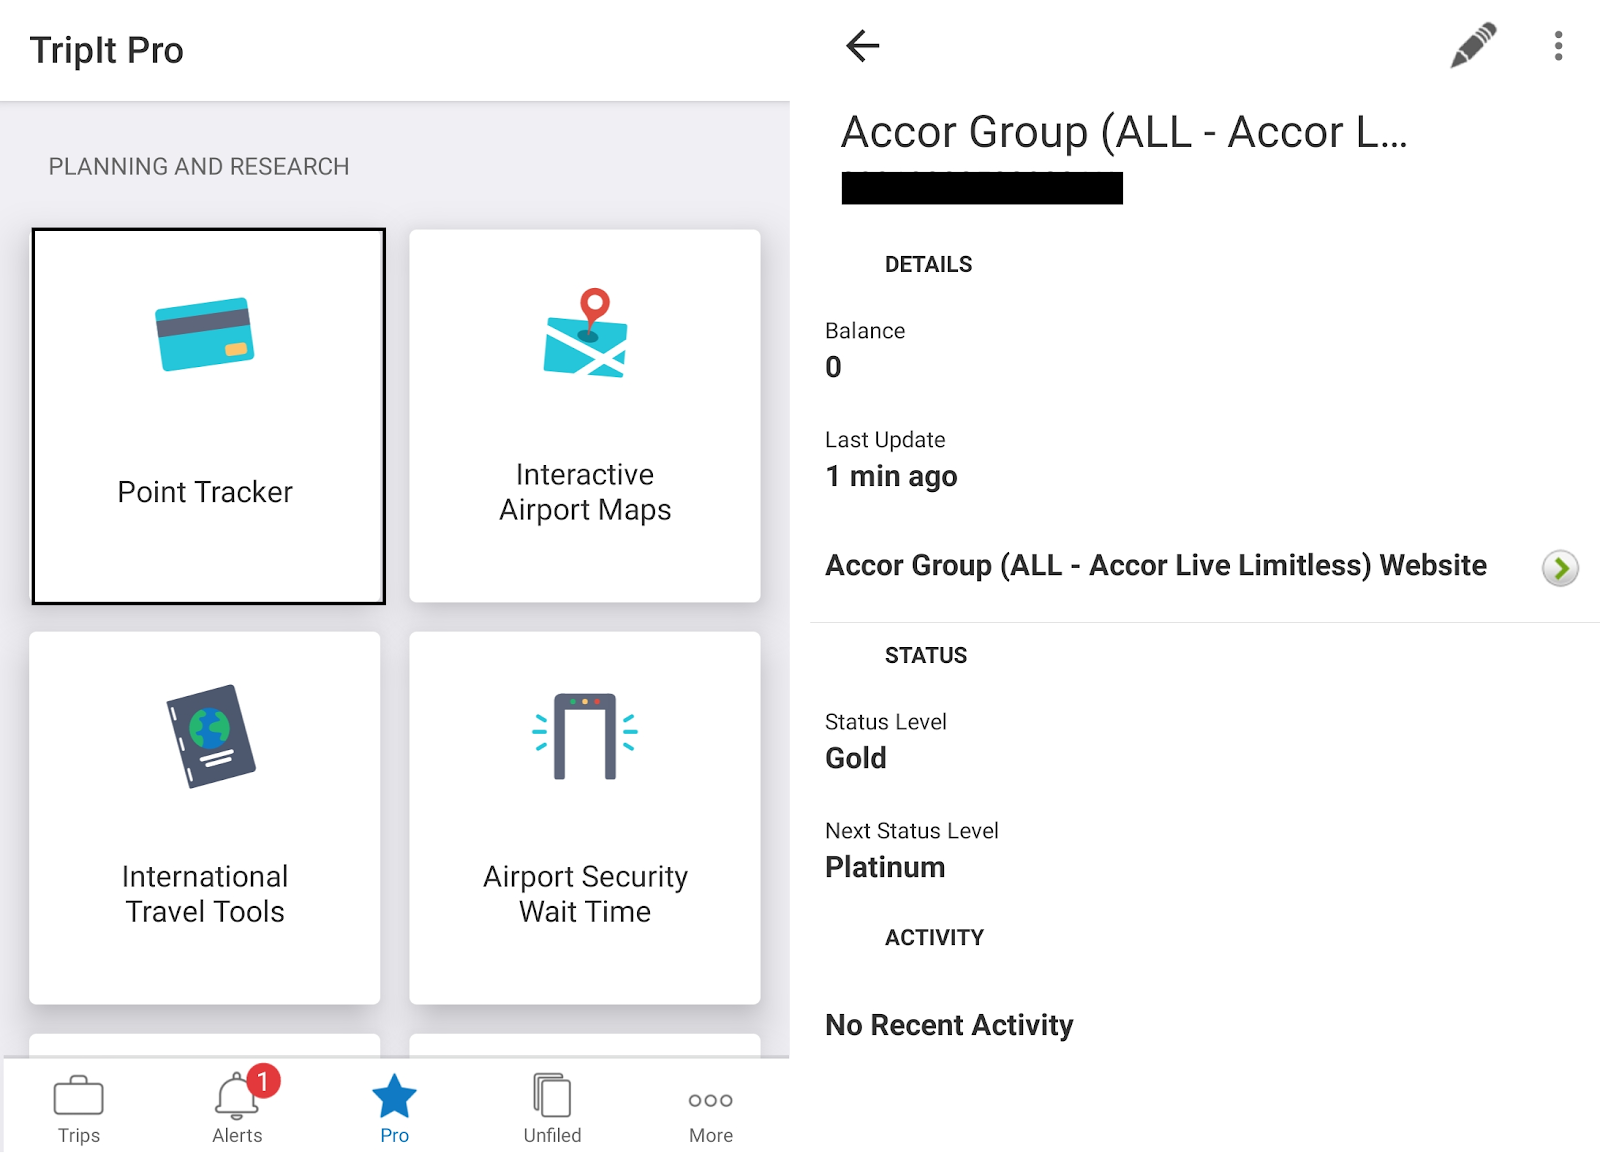Navigate back with the arrow
1600x1158 pixels.
[861, 45]
